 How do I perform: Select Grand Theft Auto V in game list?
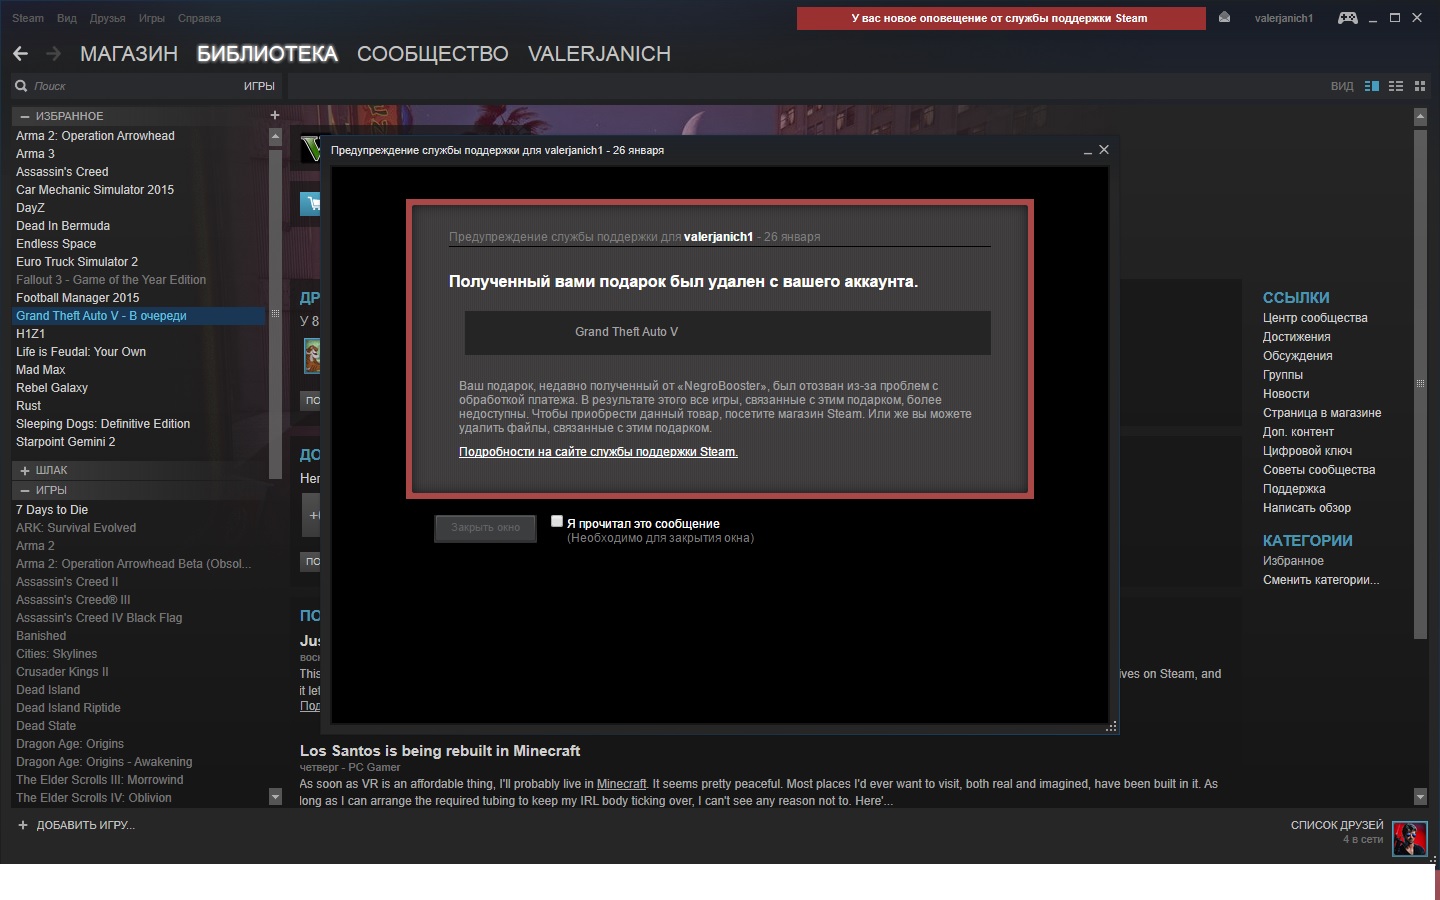[139, 316]
